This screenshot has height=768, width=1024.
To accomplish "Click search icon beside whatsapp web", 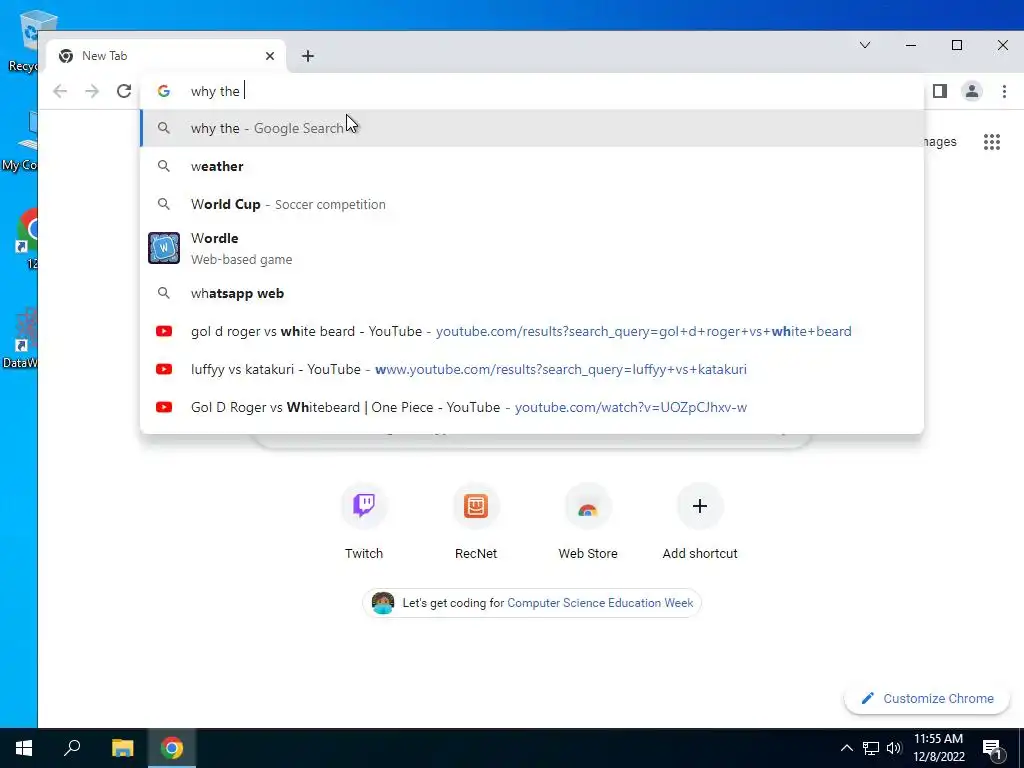I will [164, 293].
